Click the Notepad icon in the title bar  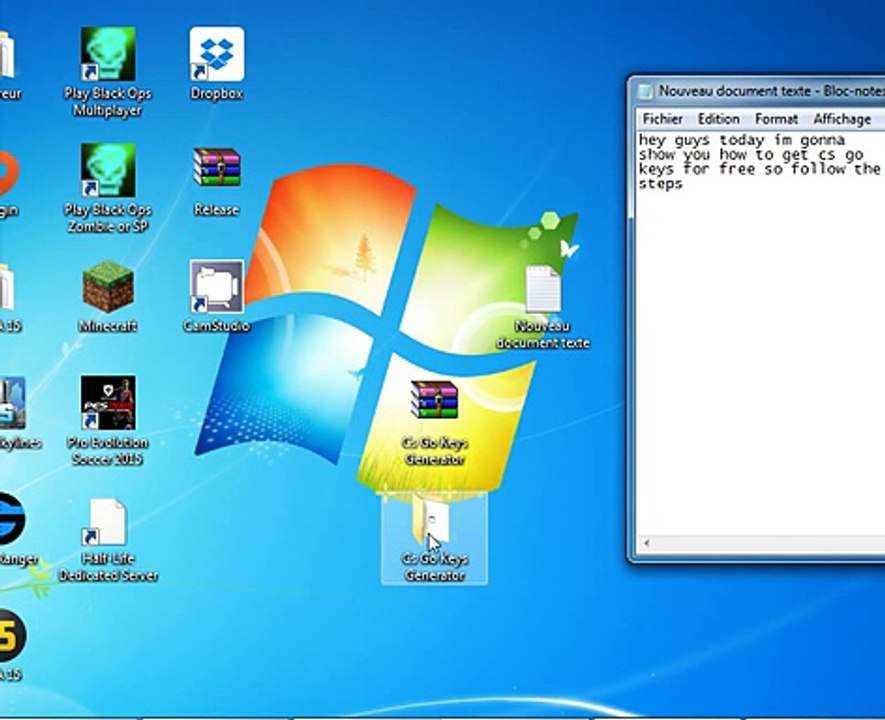click(645, 91)
